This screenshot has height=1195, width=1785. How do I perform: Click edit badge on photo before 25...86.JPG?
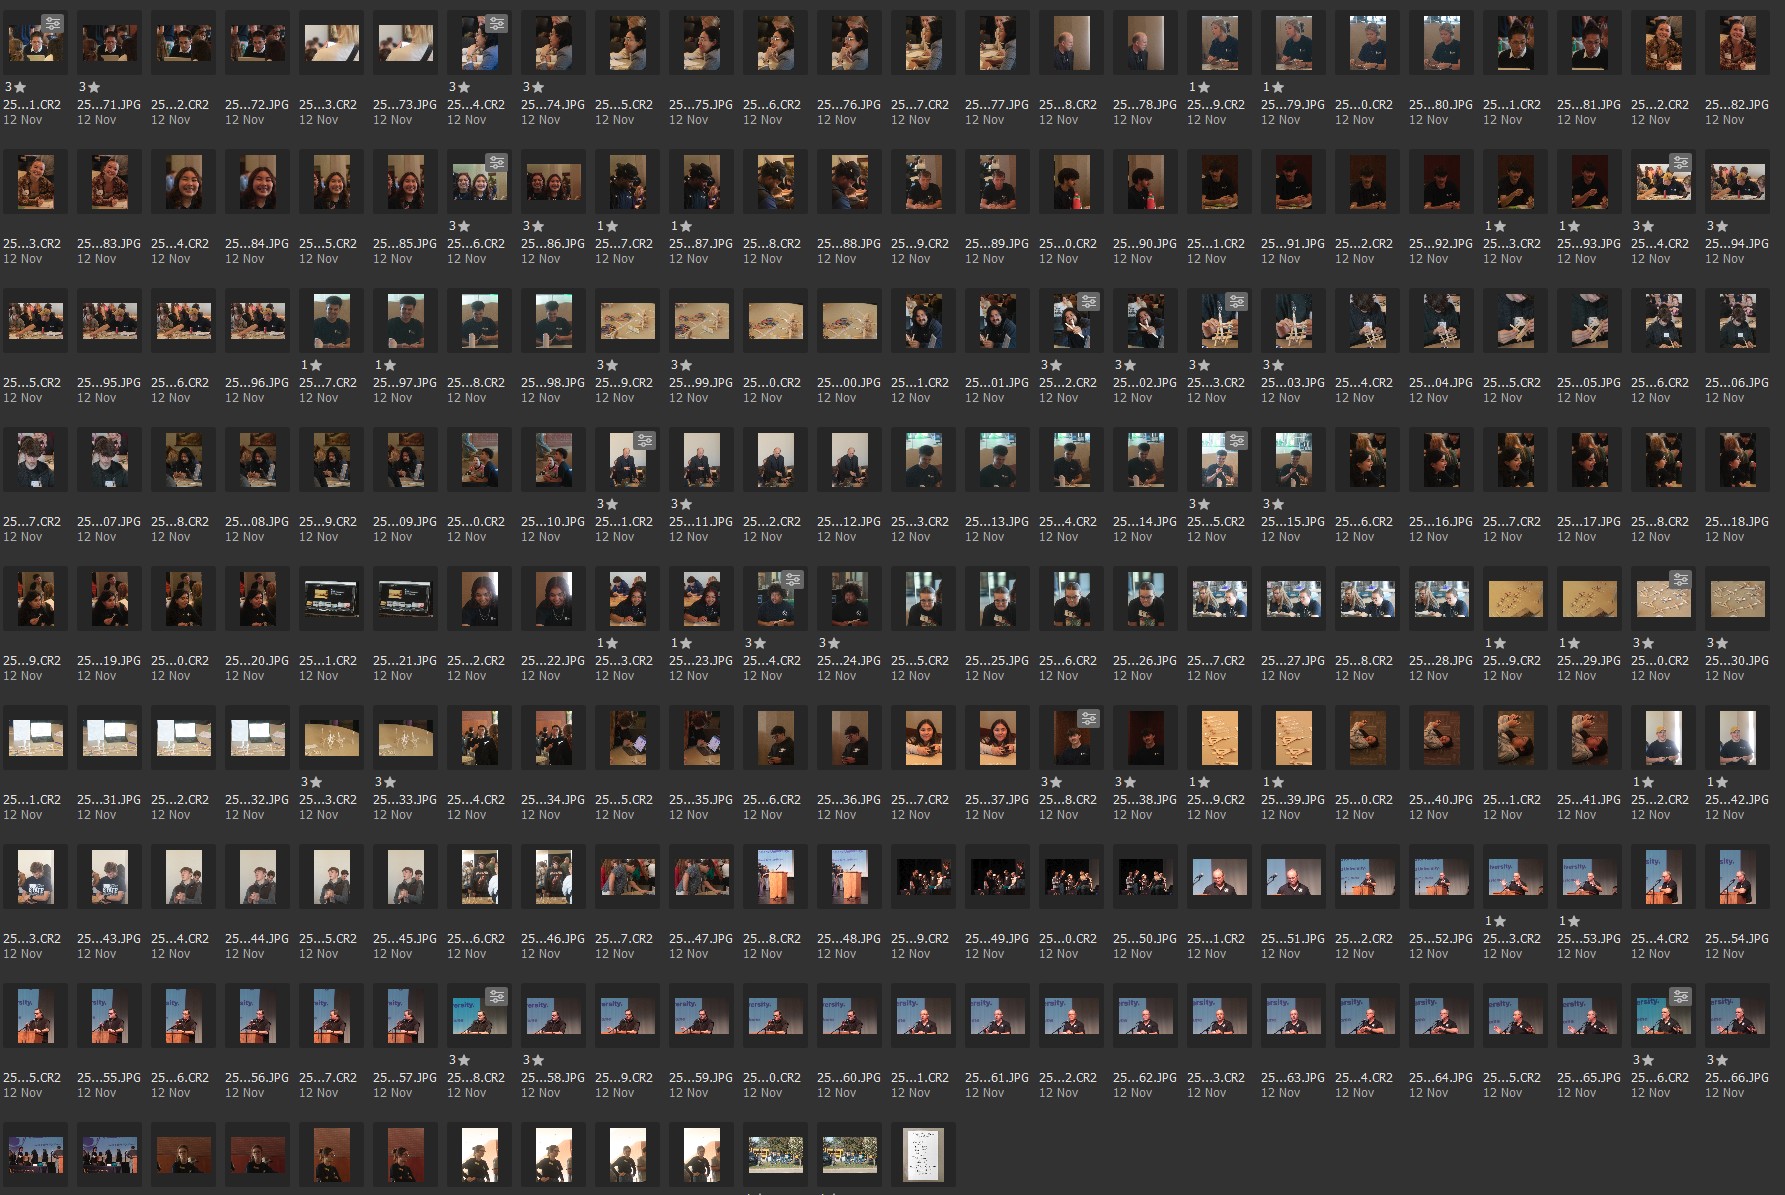click(496, 162)
